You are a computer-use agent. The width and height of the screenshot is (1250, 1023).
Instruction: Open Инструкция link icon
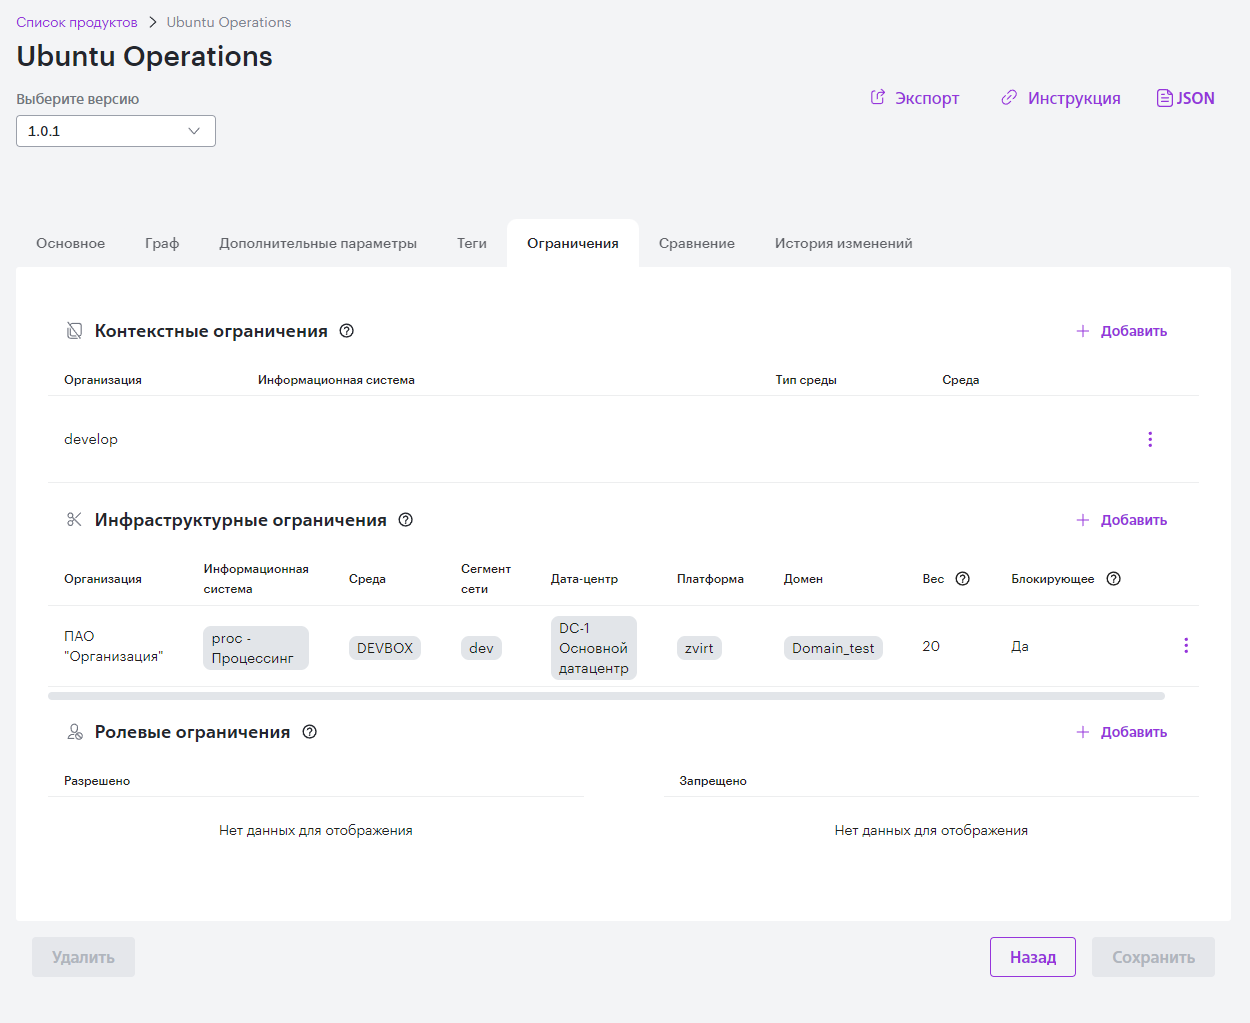coord(1009,97)
